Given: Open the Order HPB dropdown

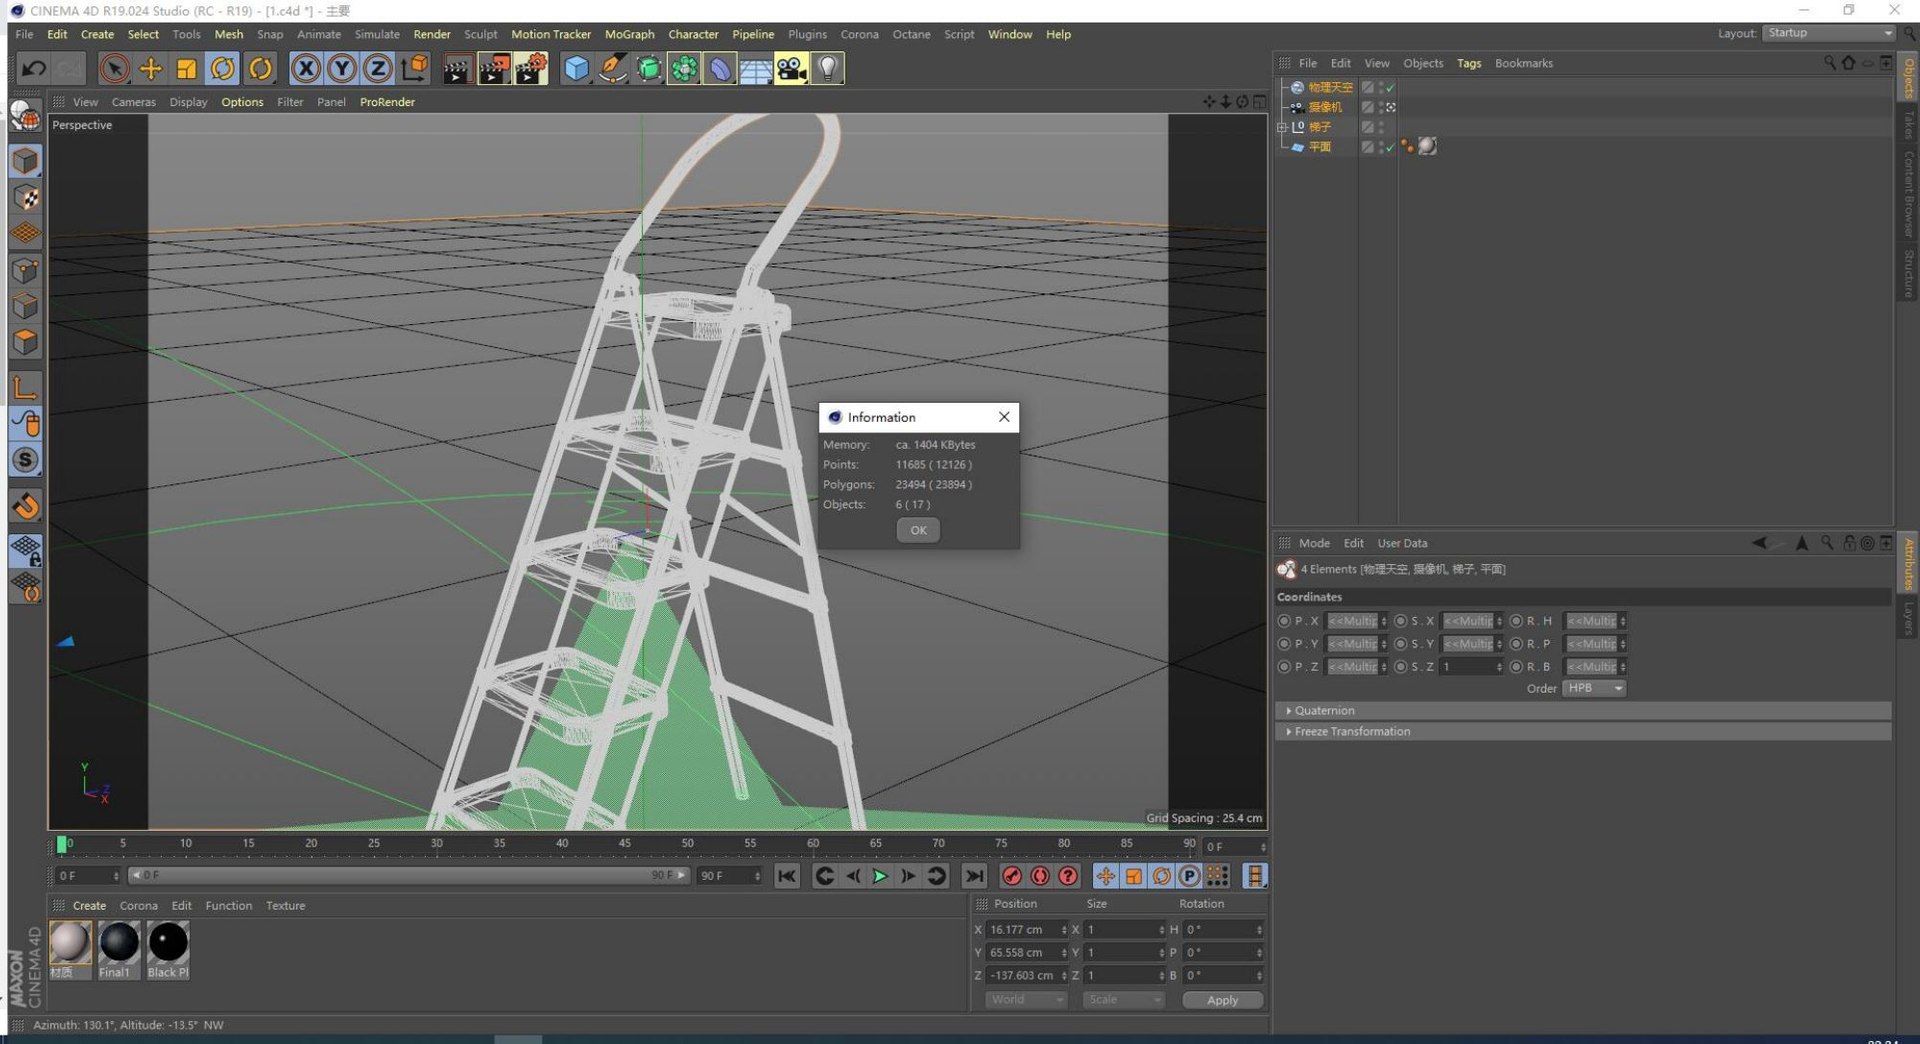Looking at the screenshot, I should click(1594, 688).
